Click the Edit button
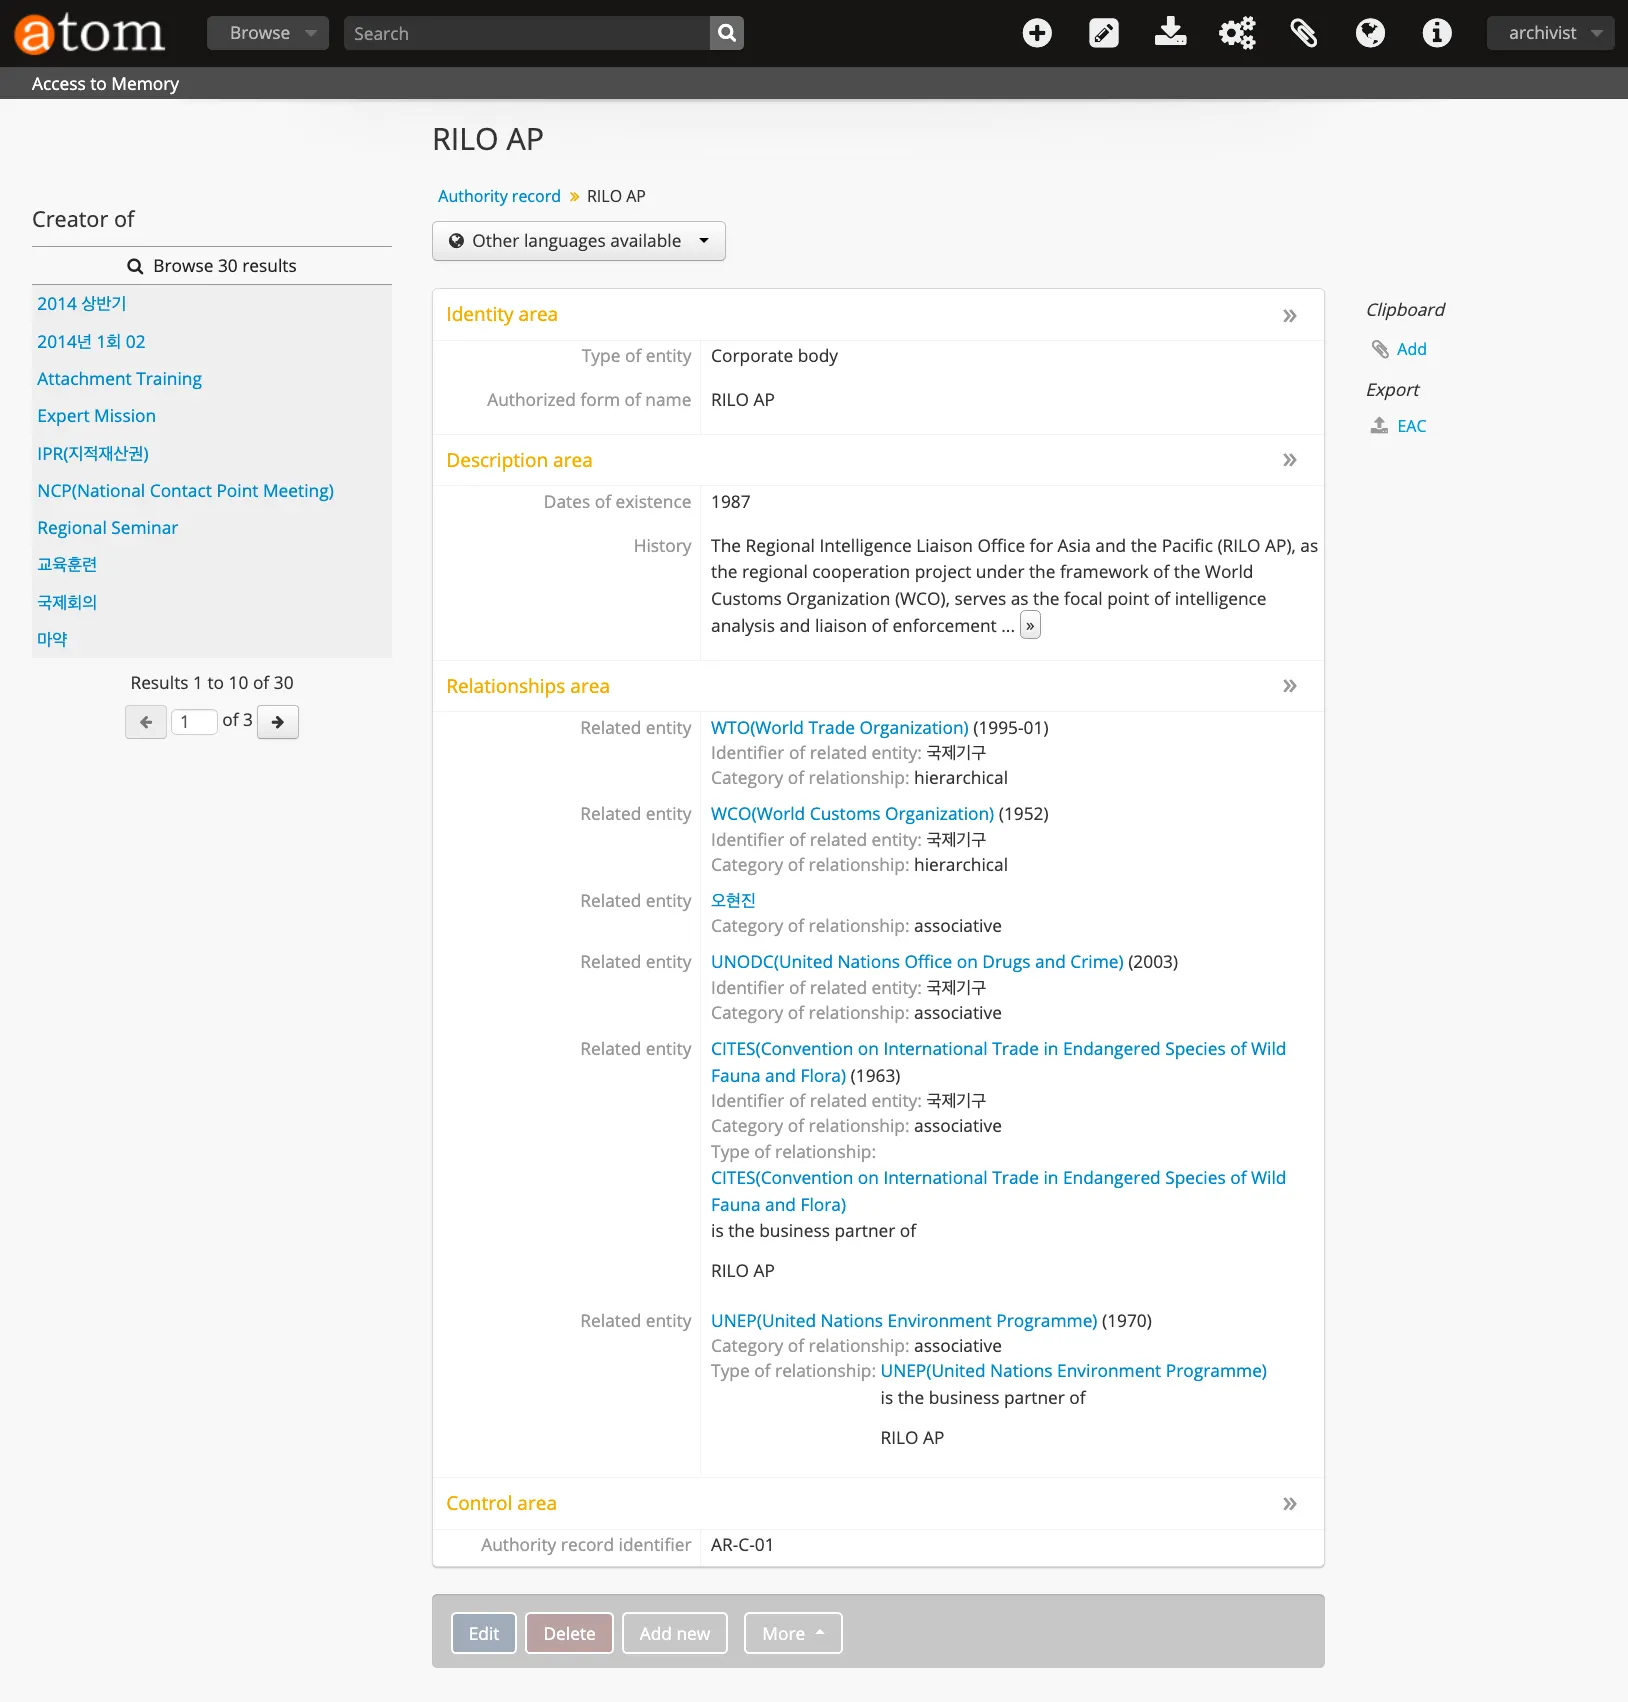 coord(484,1633)
